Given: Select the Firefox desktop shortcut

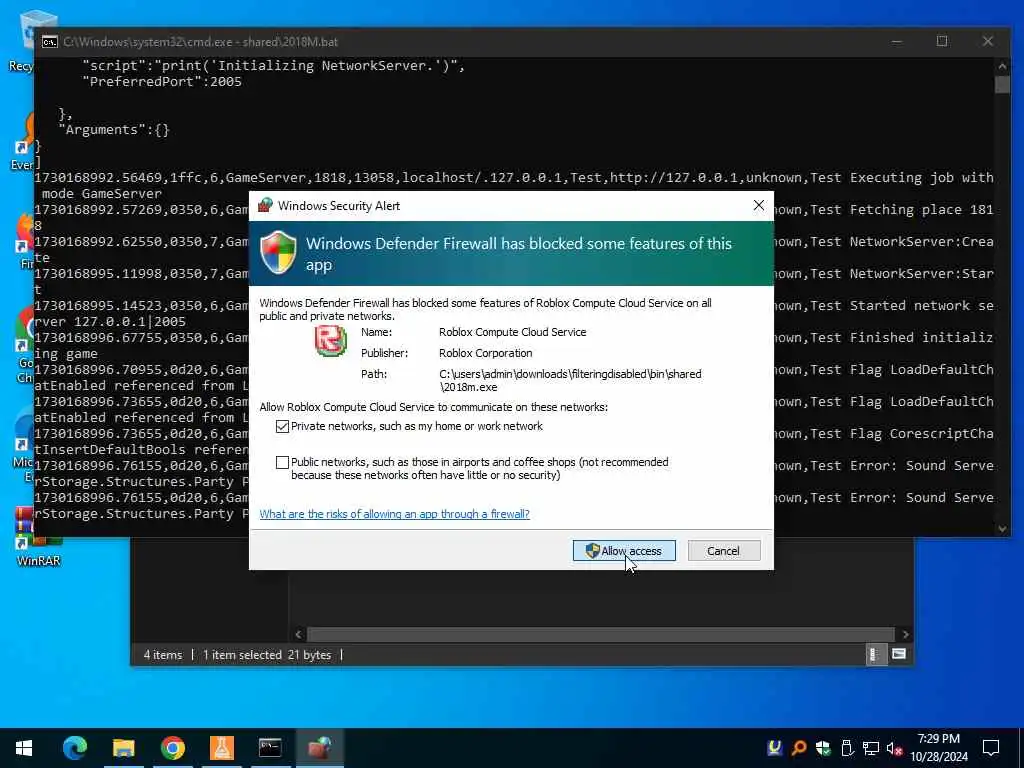Looking at the screenshot, I should [x=25, y=240].
